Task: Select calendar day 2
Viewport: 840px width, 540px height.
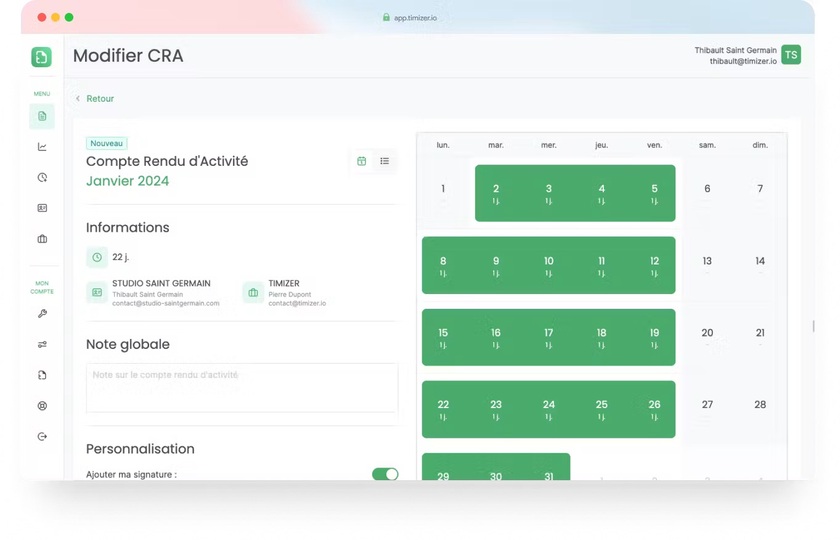Action: click(x=496, y=193)
